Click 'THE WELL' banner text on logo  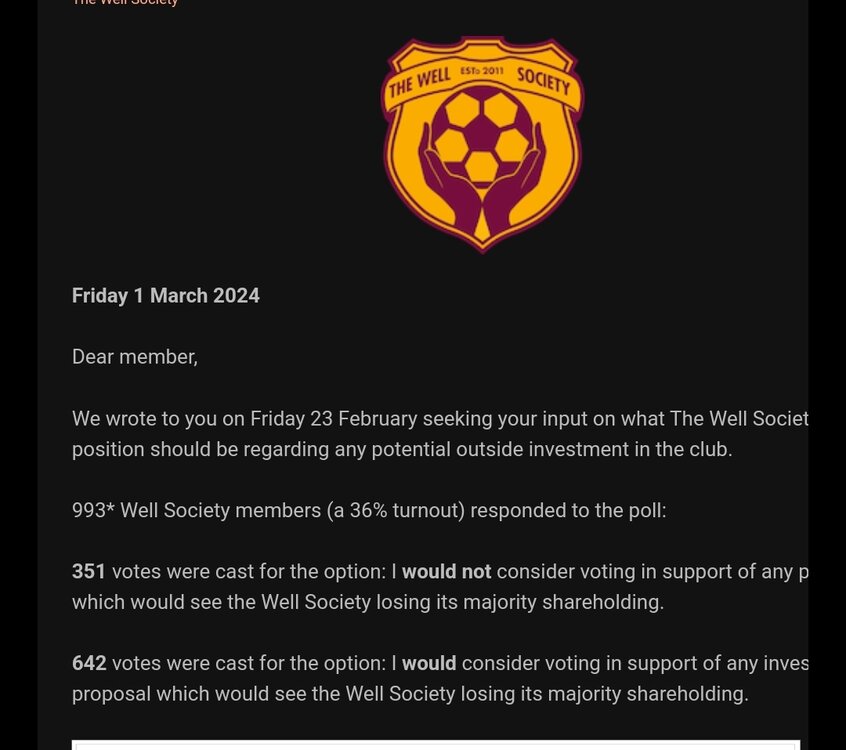point(420,84)
